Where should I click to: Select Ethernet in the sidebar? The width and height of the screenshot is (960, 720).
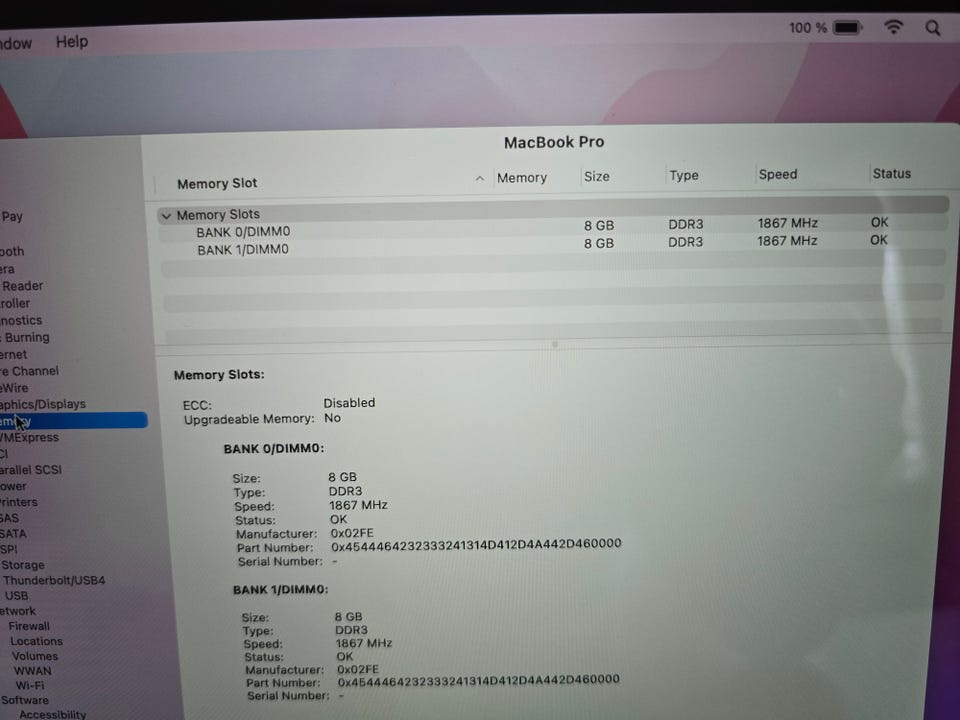(x=13, y=354)
